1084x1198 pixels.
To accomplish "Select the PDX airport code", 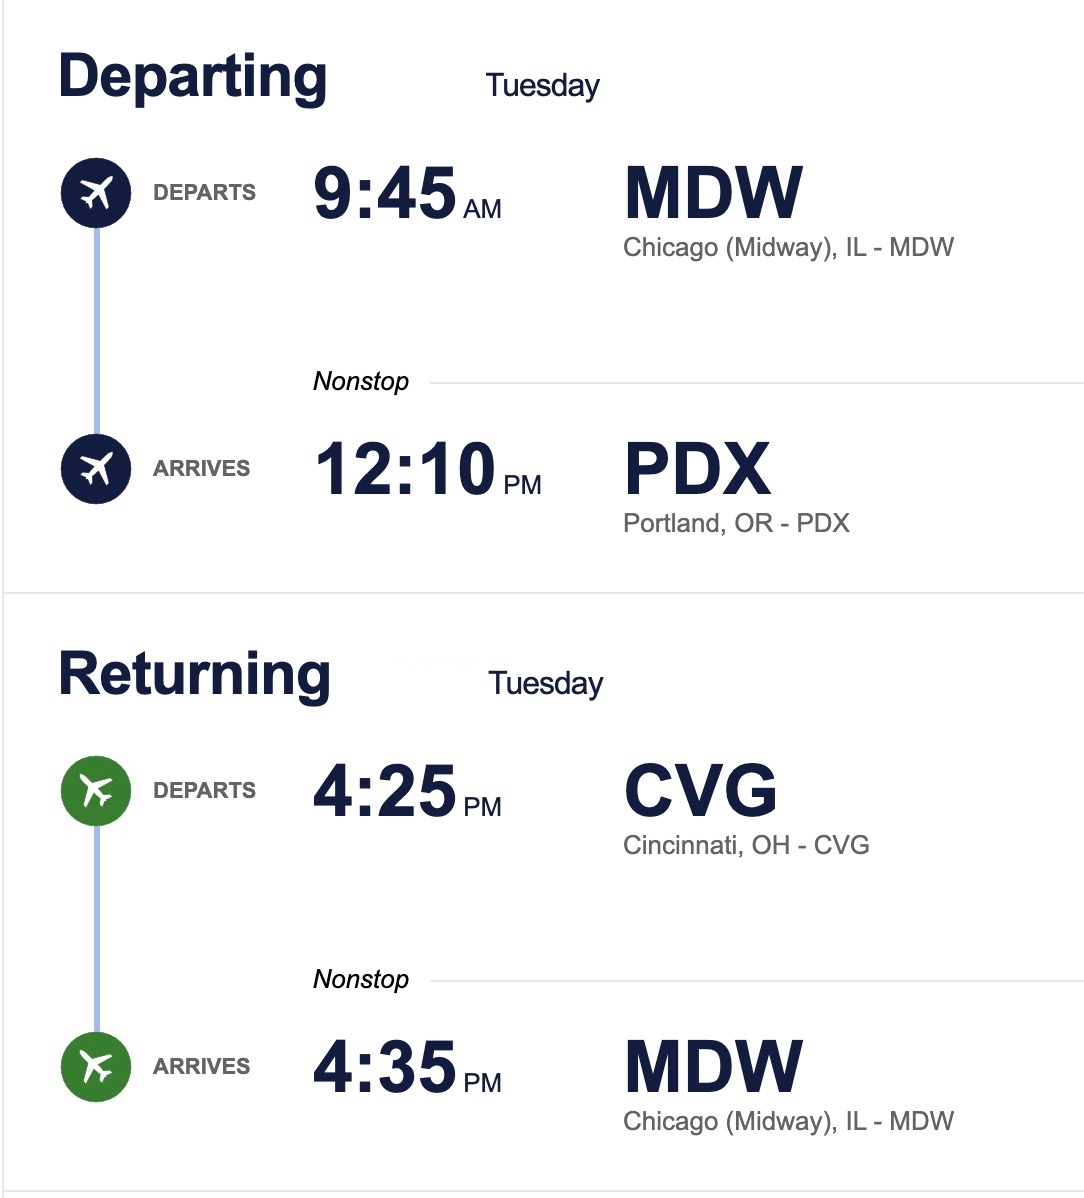I will [x=697, y=470].
